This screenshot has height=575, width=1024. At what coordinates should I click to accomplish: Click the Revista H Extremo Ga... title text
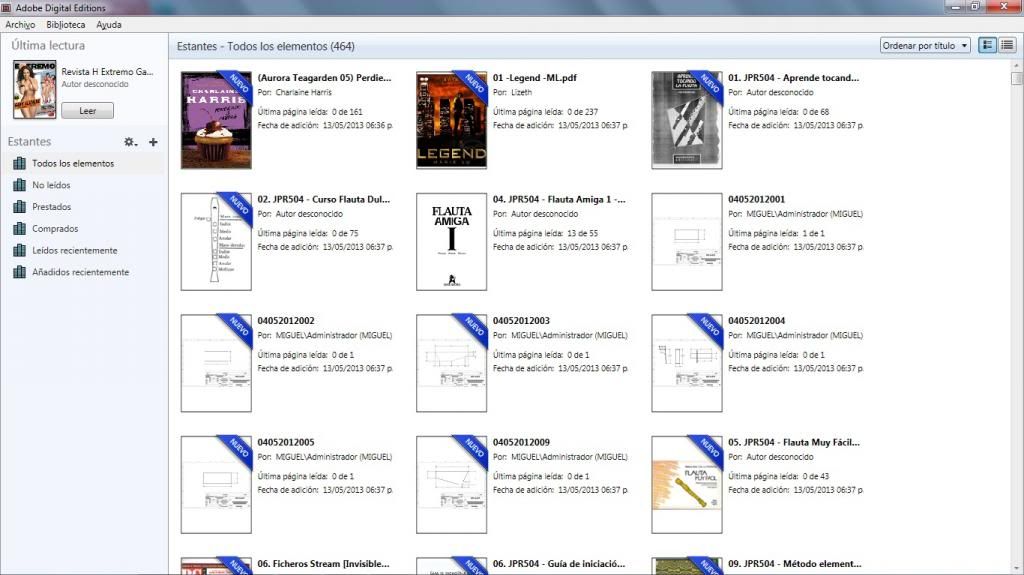[x=108, y=72]
